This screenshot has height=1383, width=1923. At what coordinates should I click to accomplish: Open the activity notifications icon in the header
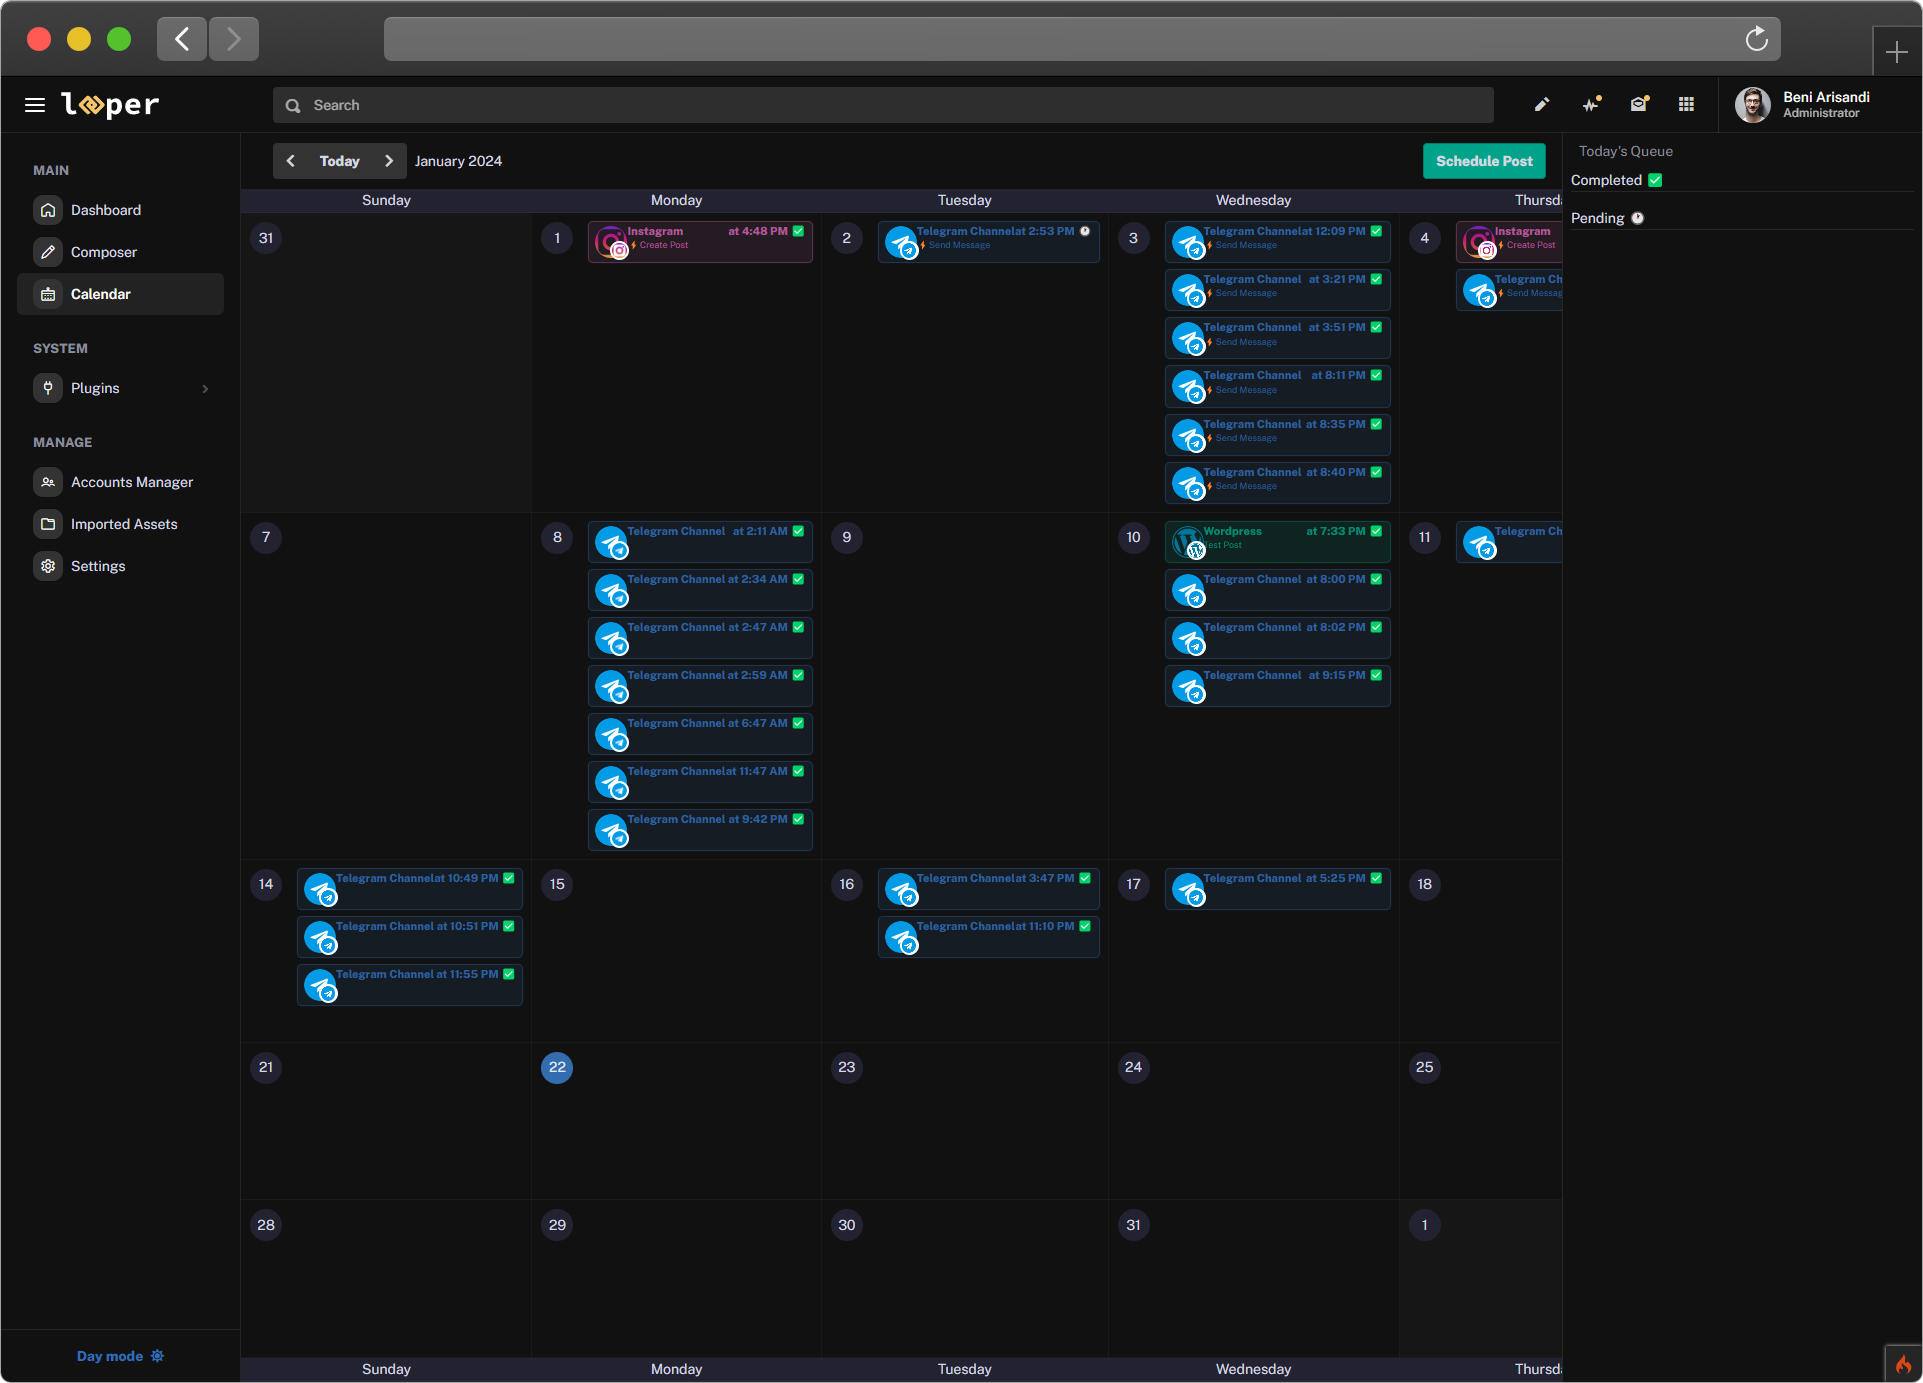[1591, 104]
